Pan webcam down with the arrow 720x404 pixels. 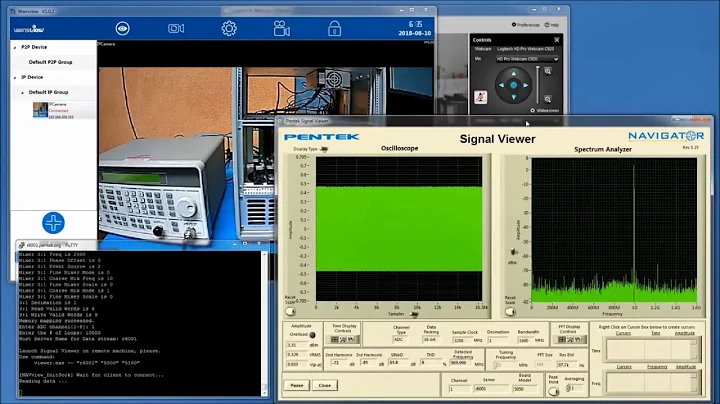pos(513,97)
